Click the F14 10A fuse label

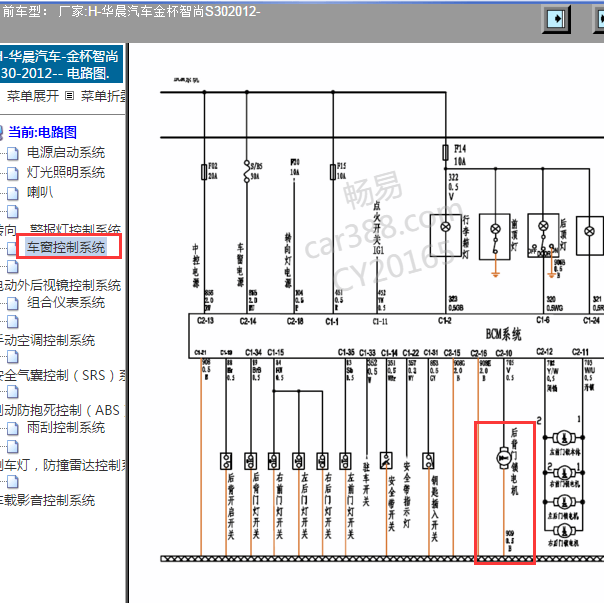[x=460, y=155]
